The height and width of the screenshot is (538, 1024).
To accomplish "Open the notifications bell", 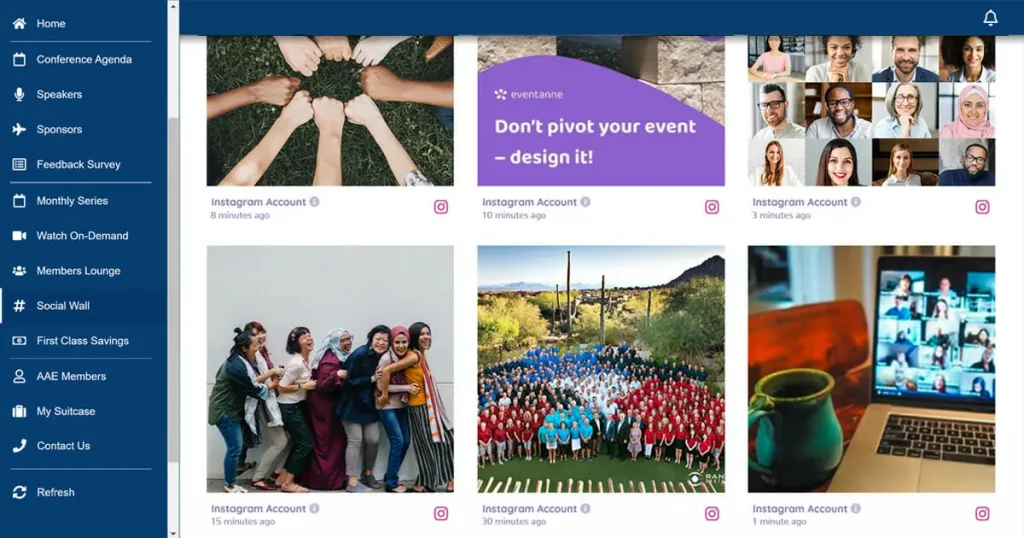I will click(x=991, y=18).
